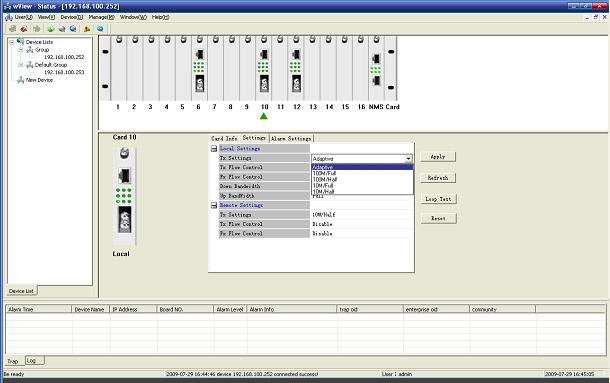This screenshot has height=383, width=610.
Task: Open the Help menu
Action: pyautogui.click(x=160, y=18)
